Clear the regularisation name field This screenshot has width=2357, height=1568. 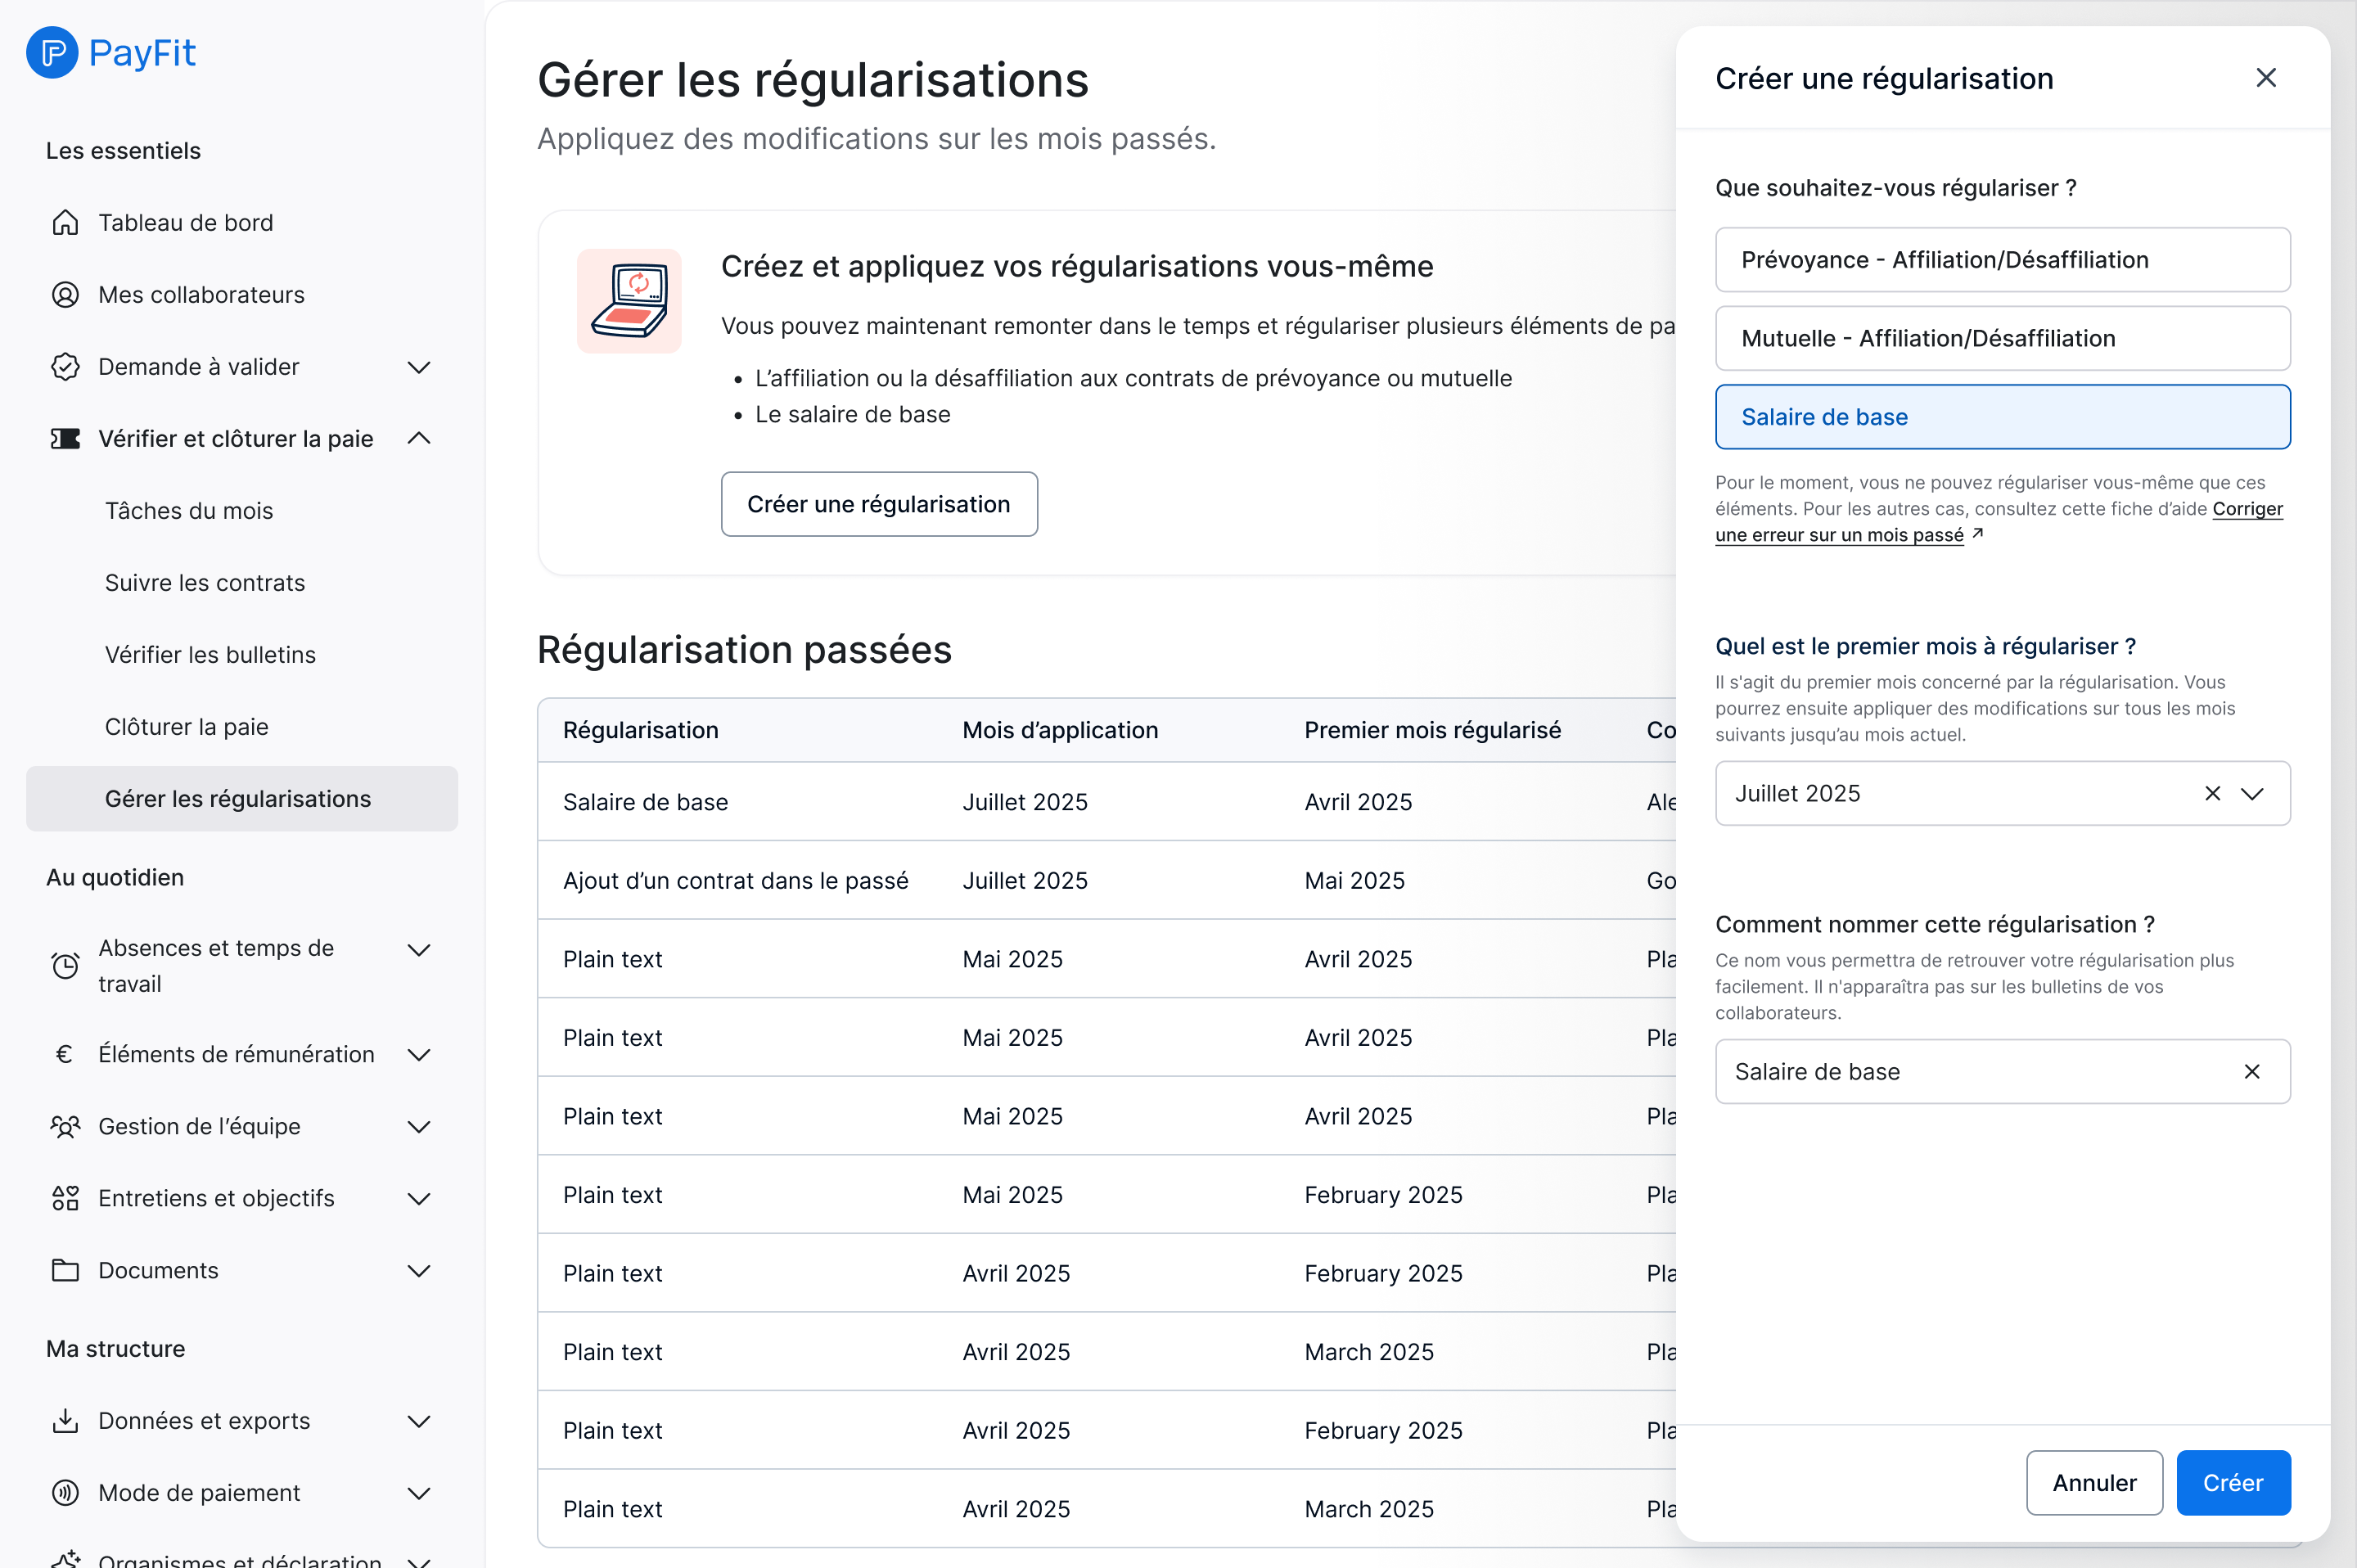tap(2251, 1071)
